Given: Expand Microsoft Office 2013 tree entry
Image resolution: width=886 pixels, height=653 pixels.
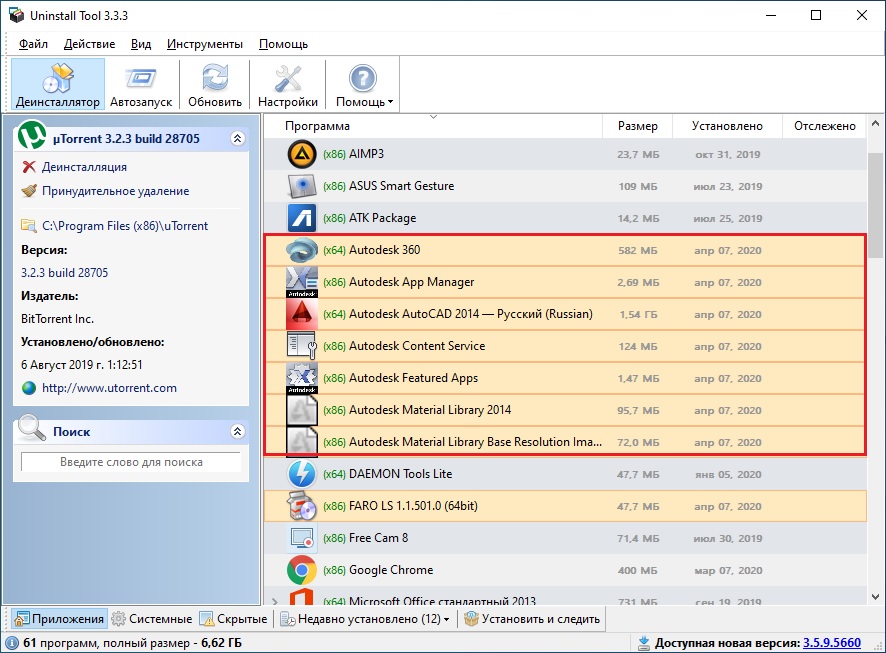Looking at the screenshot, I should coord(274,601).
